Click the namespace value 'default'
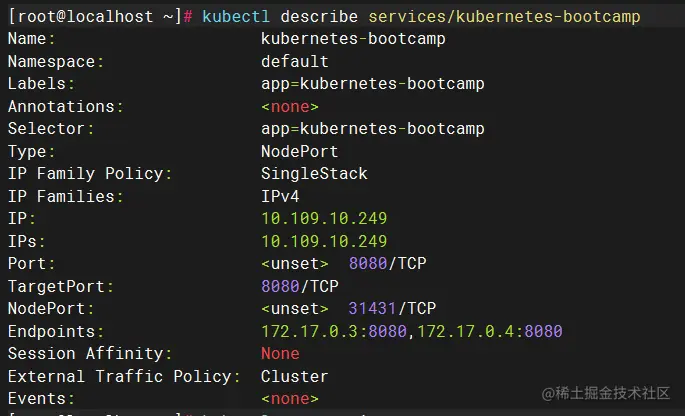Screen dimensions: 685x416 [294, 62]
